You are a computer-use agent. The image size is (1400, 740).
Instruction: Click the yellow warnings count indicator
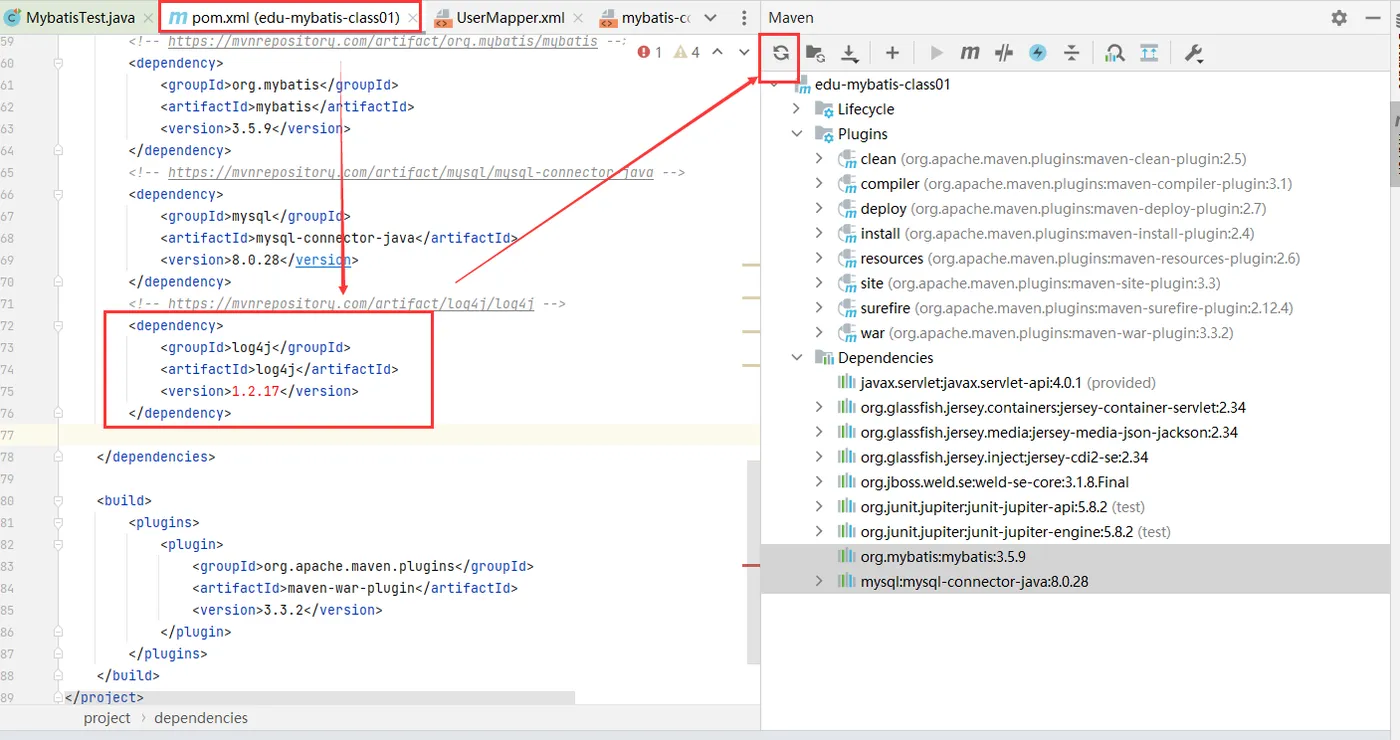click(x=687, y=52)
